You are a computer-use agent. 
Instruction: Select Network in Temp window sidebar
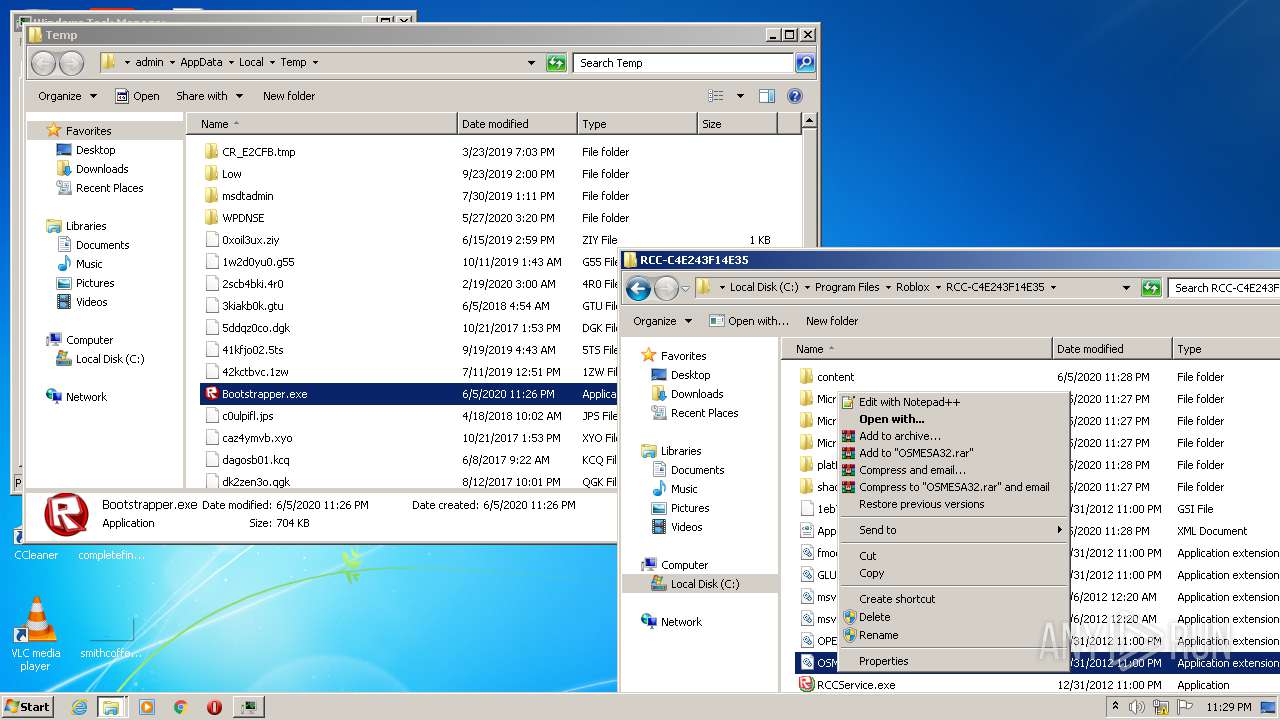click(x=86, y=397)
